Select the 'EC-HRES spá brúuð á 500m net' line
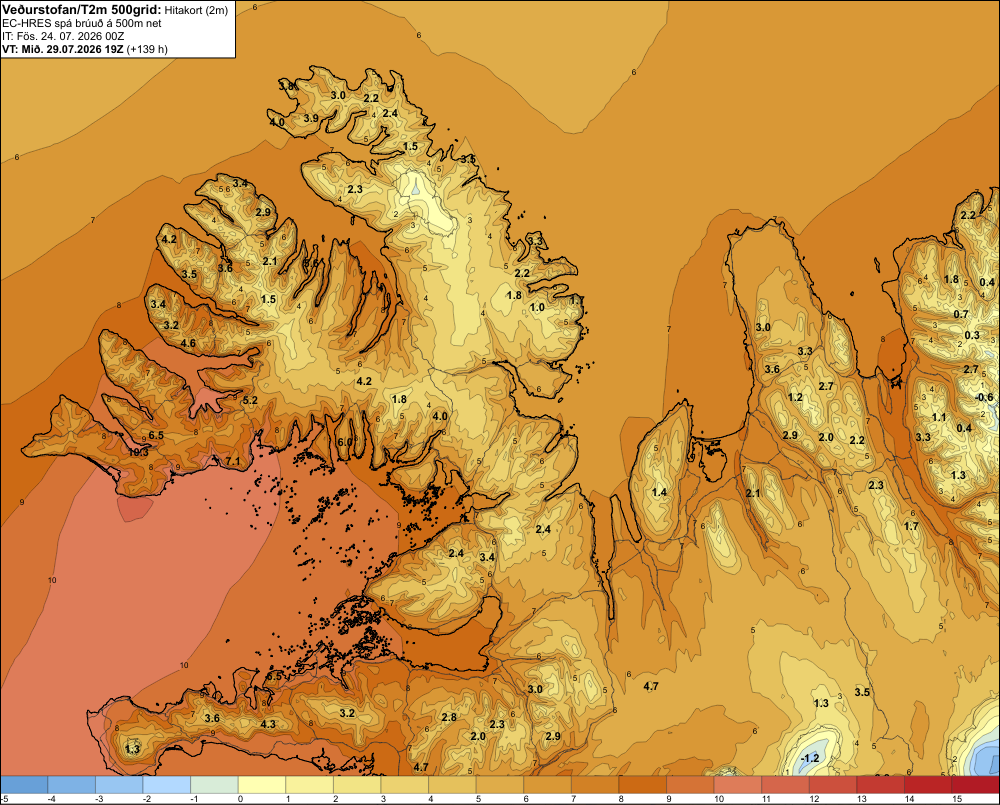The image size is (1000, 805). 82,23
